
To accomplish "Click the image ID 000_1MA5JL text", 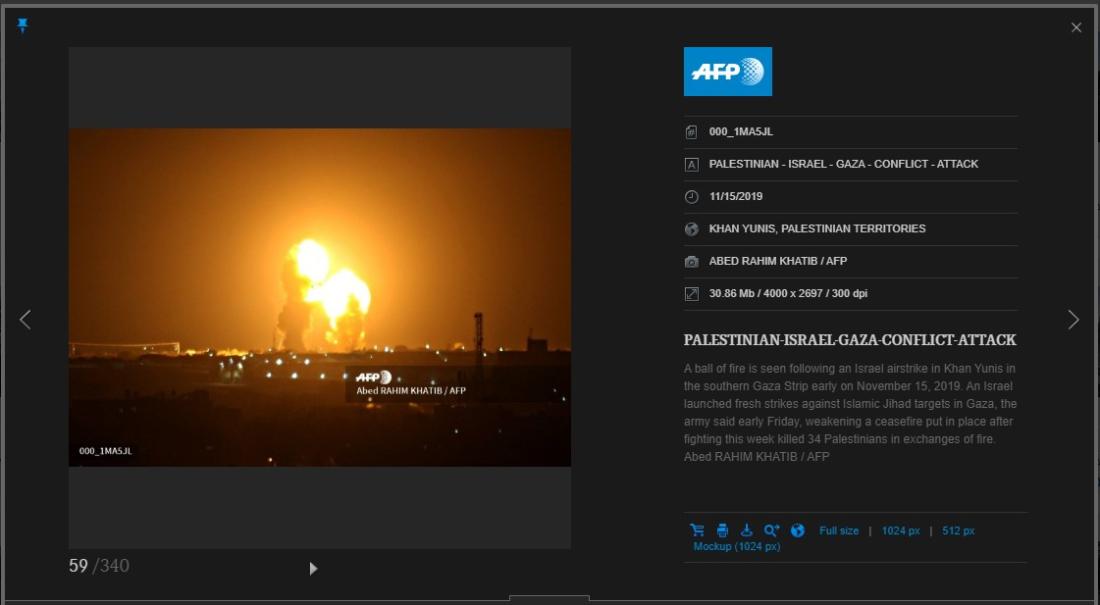I will [741, 131].
